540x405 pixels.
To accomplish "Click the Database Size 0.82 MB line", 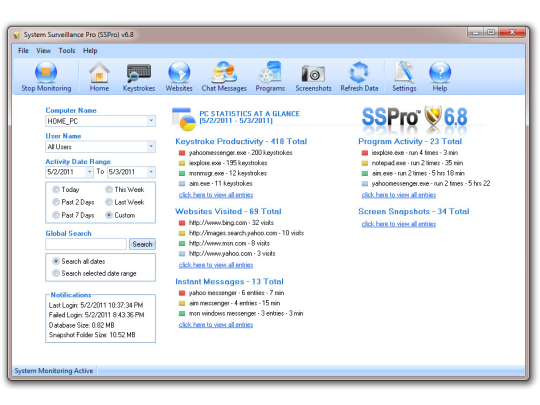I will [82, 325].
